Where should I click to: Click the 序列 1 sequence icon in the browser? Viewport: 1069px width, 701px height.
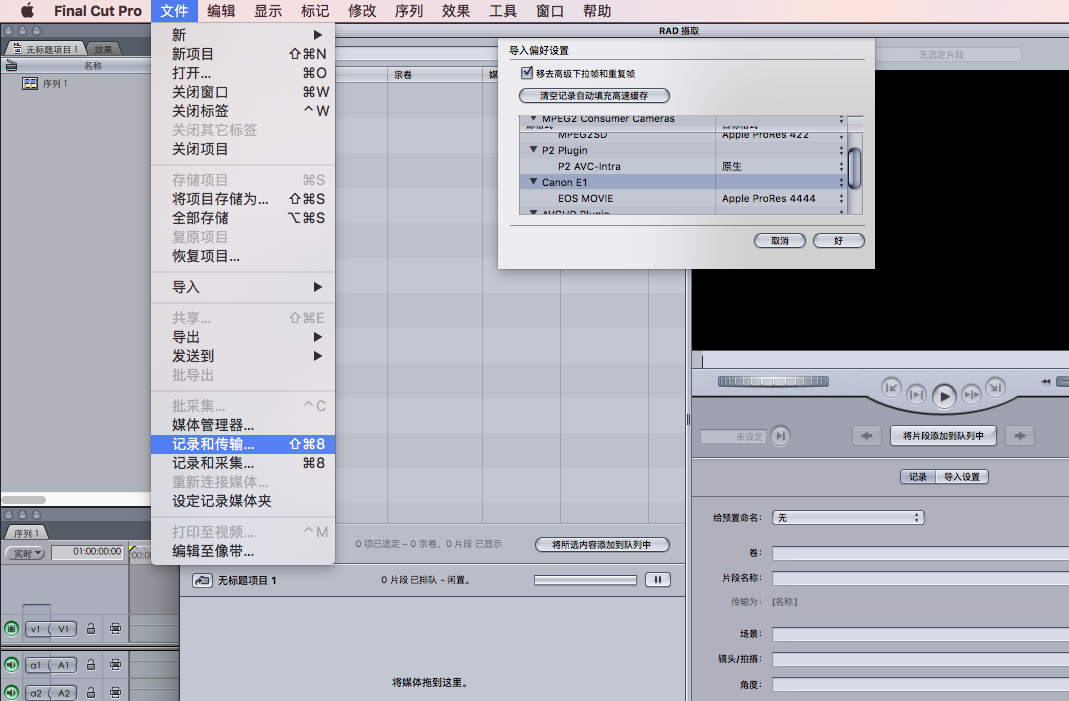(x=30, y=84)
